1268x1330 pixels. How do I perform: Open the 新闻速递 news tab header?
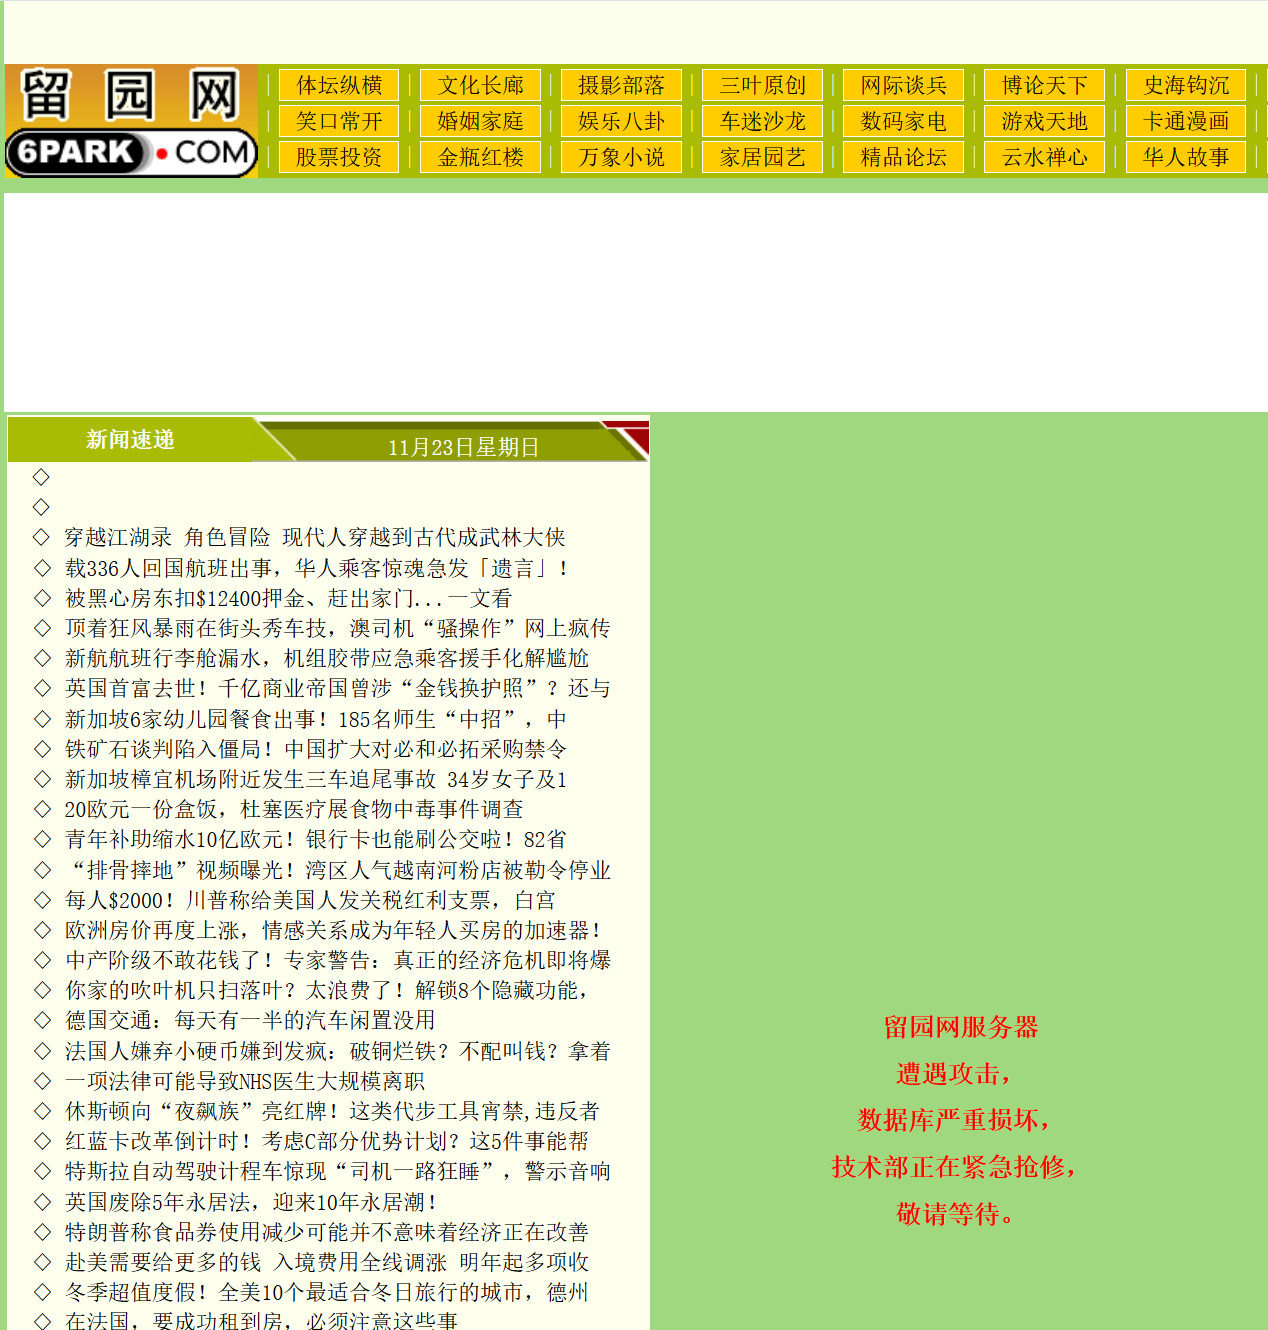(130, 440)
